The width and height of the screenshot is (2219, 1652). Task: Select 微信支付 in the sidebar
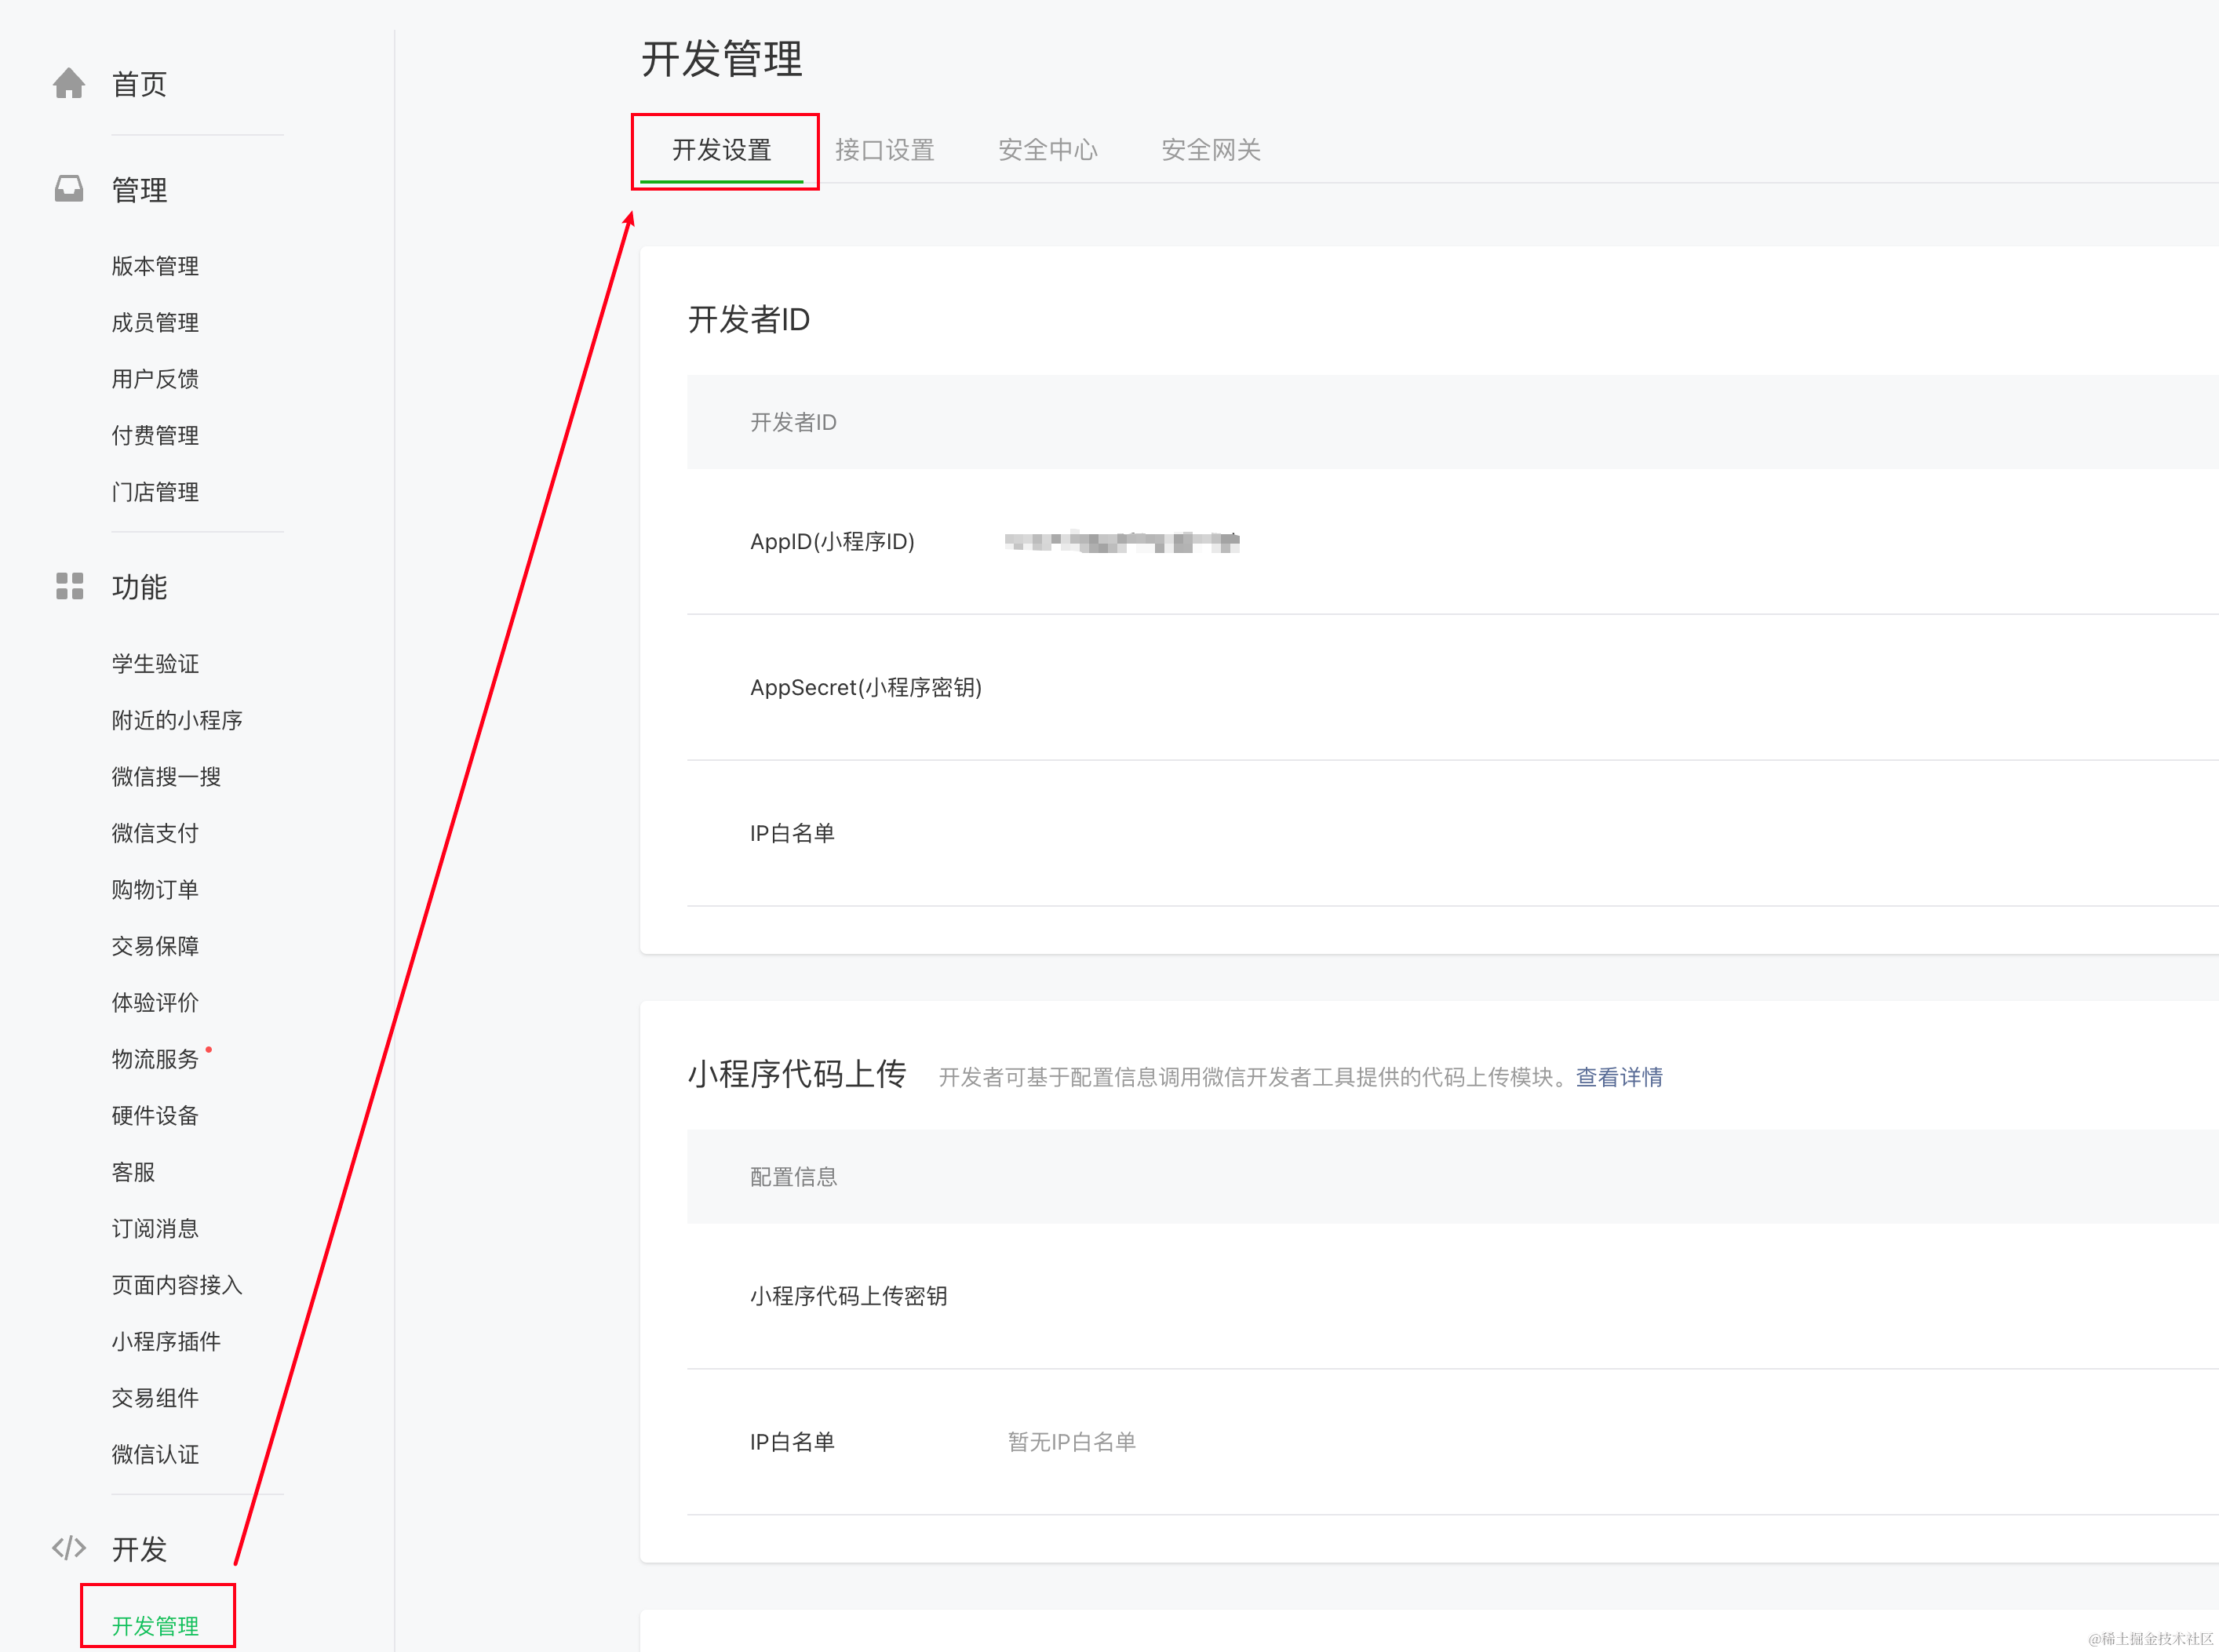point(155,833)
